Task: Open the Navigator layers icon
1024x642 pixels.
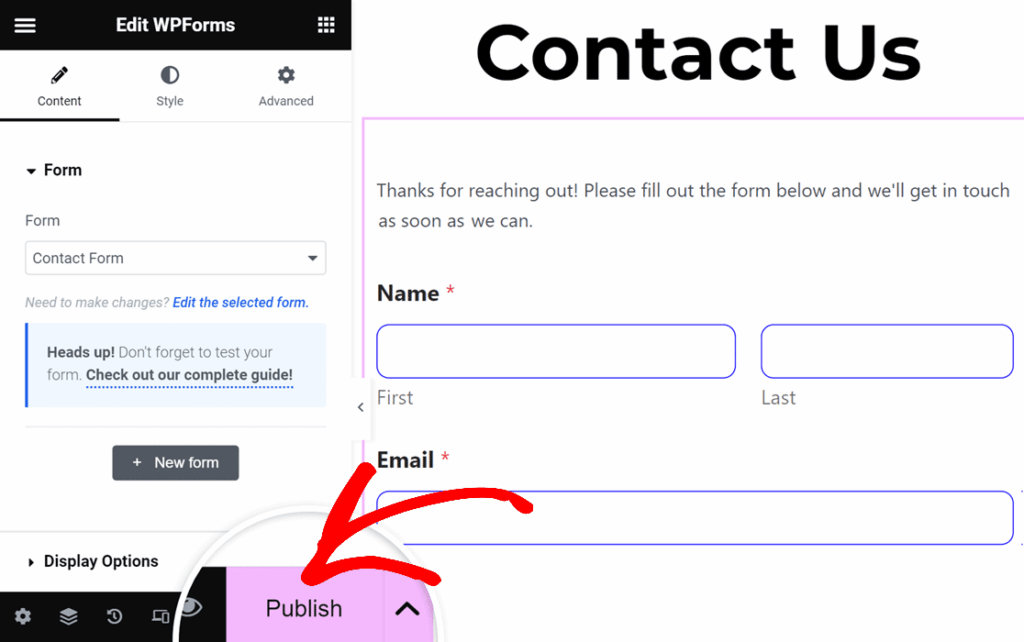Action: [x=67, y=617]
